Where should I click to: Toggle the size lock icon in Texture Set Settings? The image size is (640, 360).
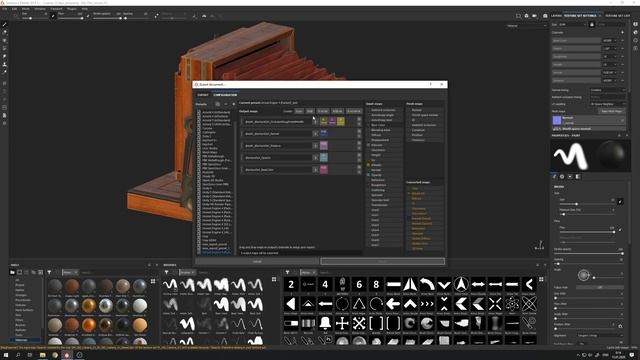tap(592, 24)
